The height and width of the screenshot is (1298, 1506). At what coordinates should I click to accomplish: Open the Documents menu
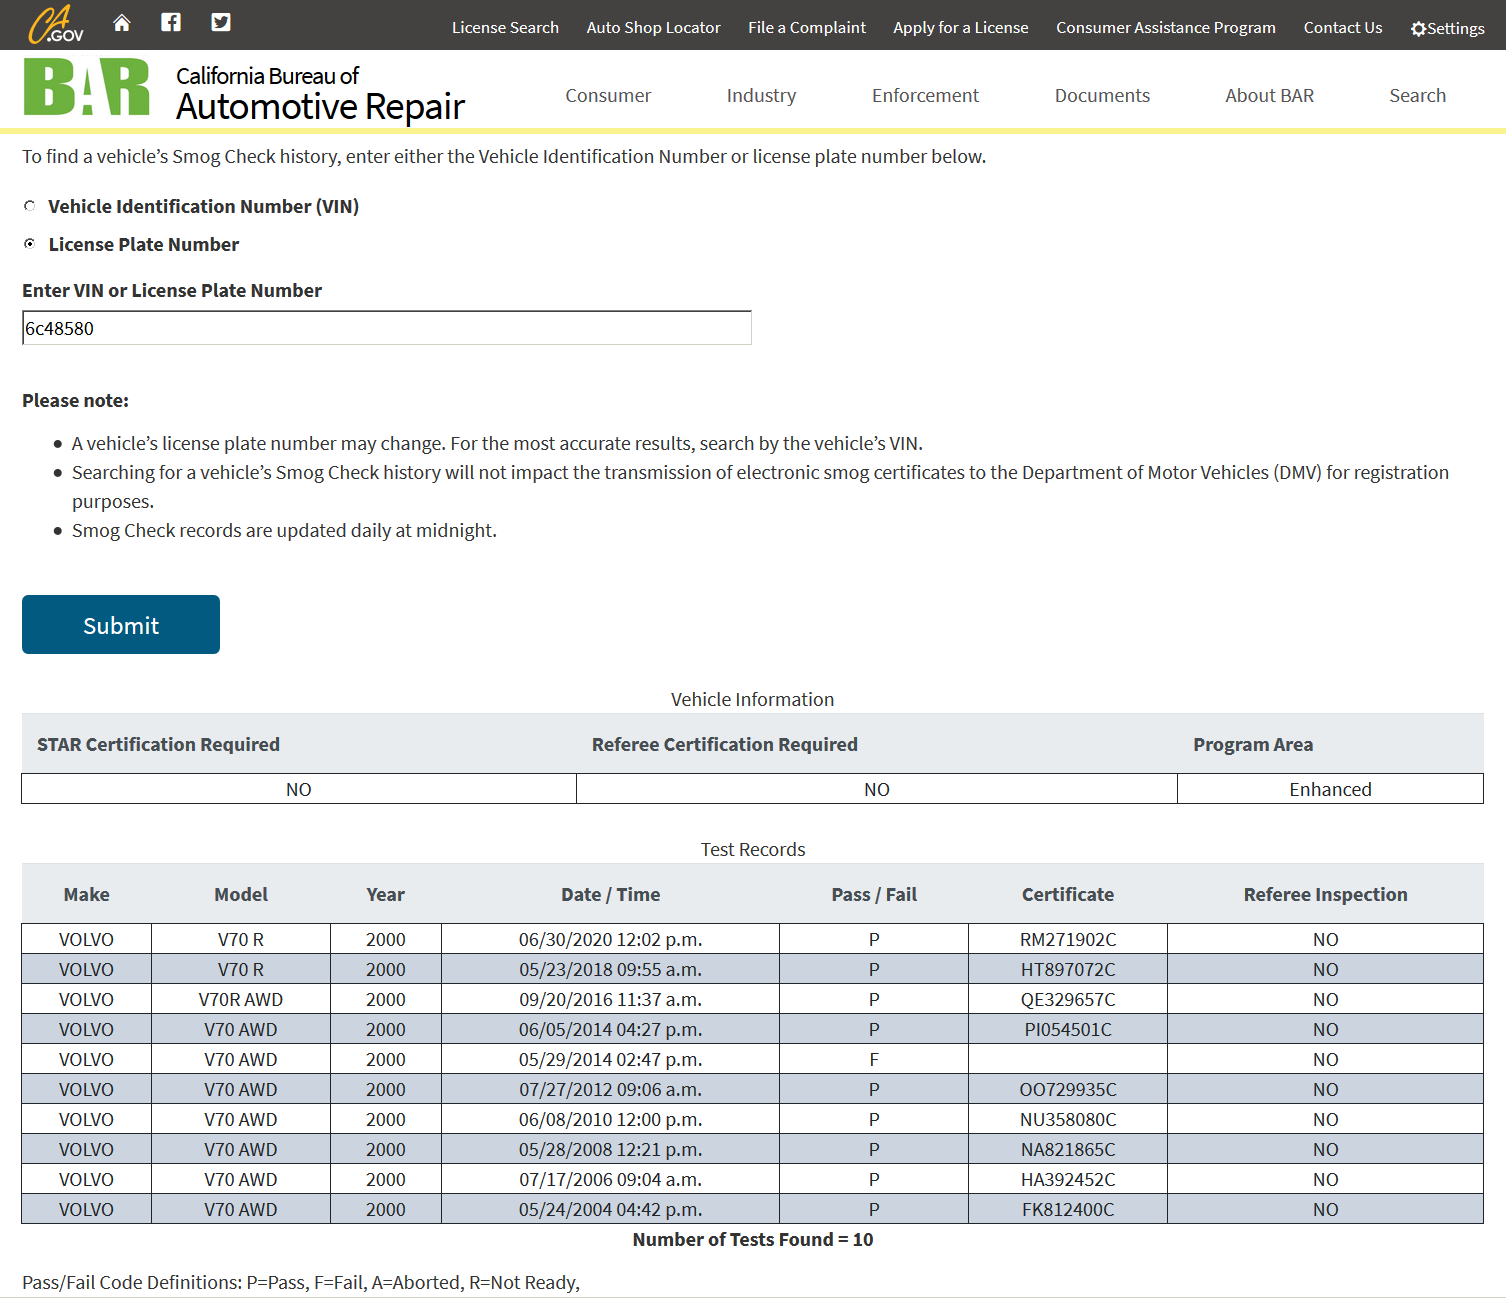click(x=1102, y=96)
